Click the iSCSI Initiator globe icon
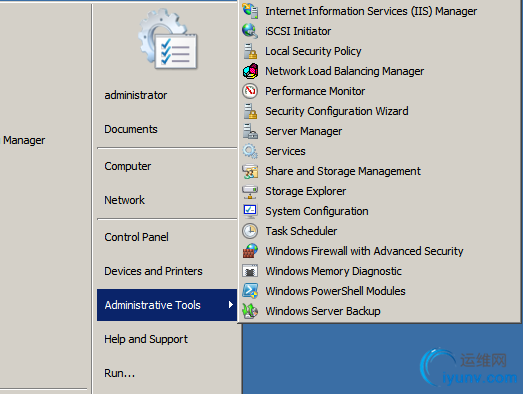The height and width of the screenshot is (394, 523). coord(250,31)
